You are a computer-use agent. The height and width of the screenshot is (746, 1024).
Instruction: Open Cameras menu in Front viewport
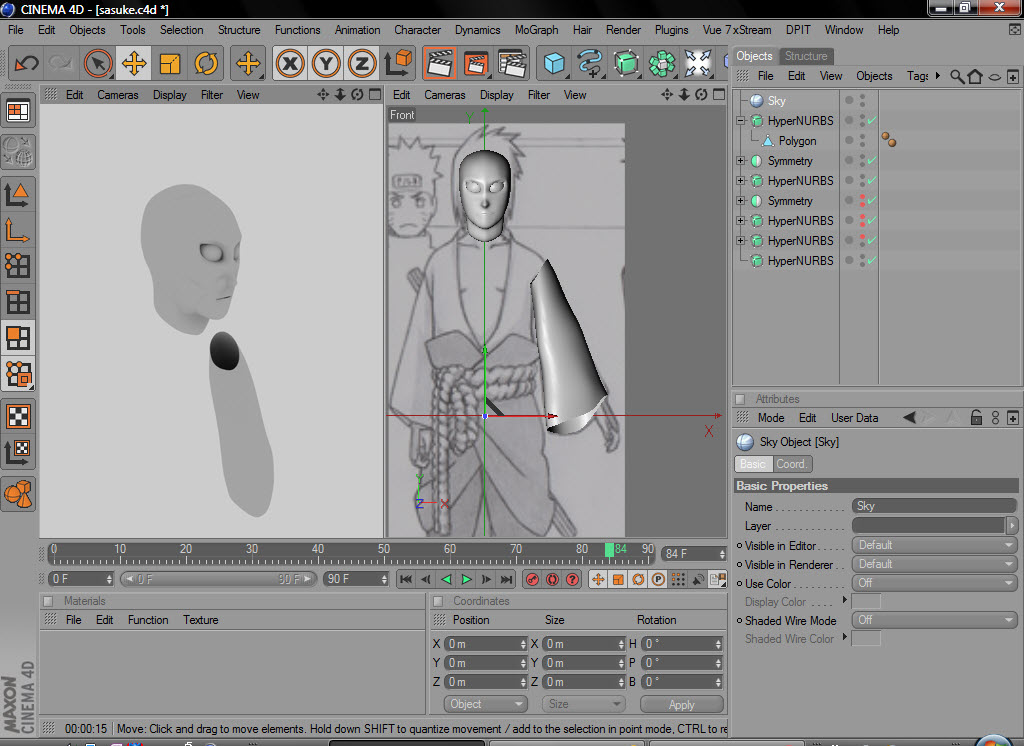tap(445, 95)
